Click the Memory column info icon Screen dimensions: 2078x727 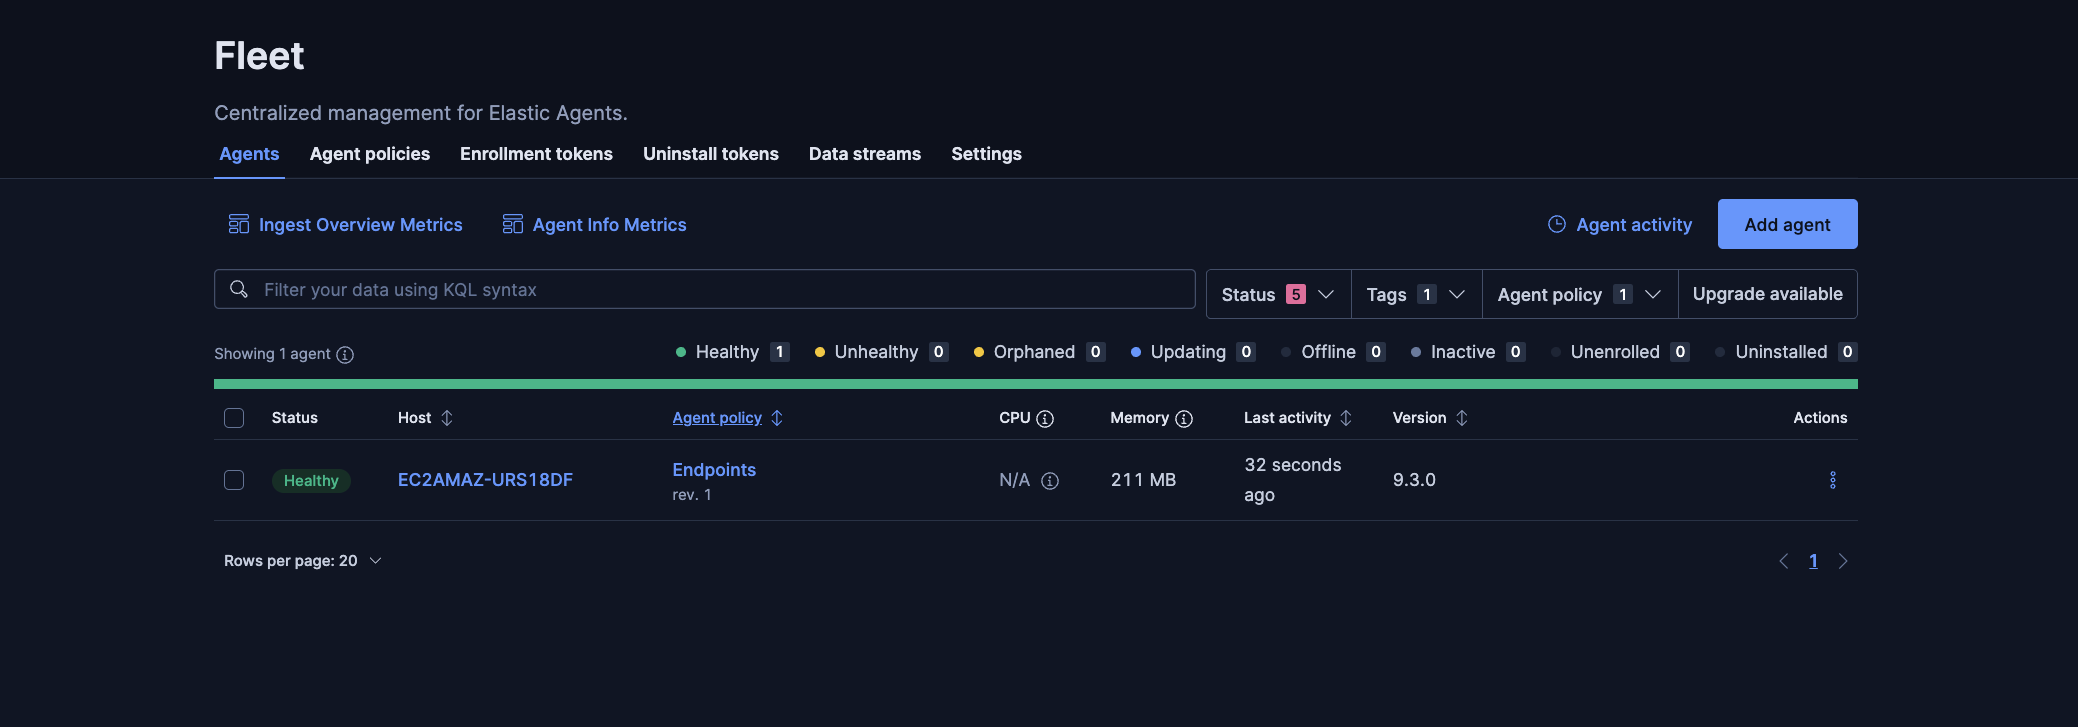point(1184,419)
